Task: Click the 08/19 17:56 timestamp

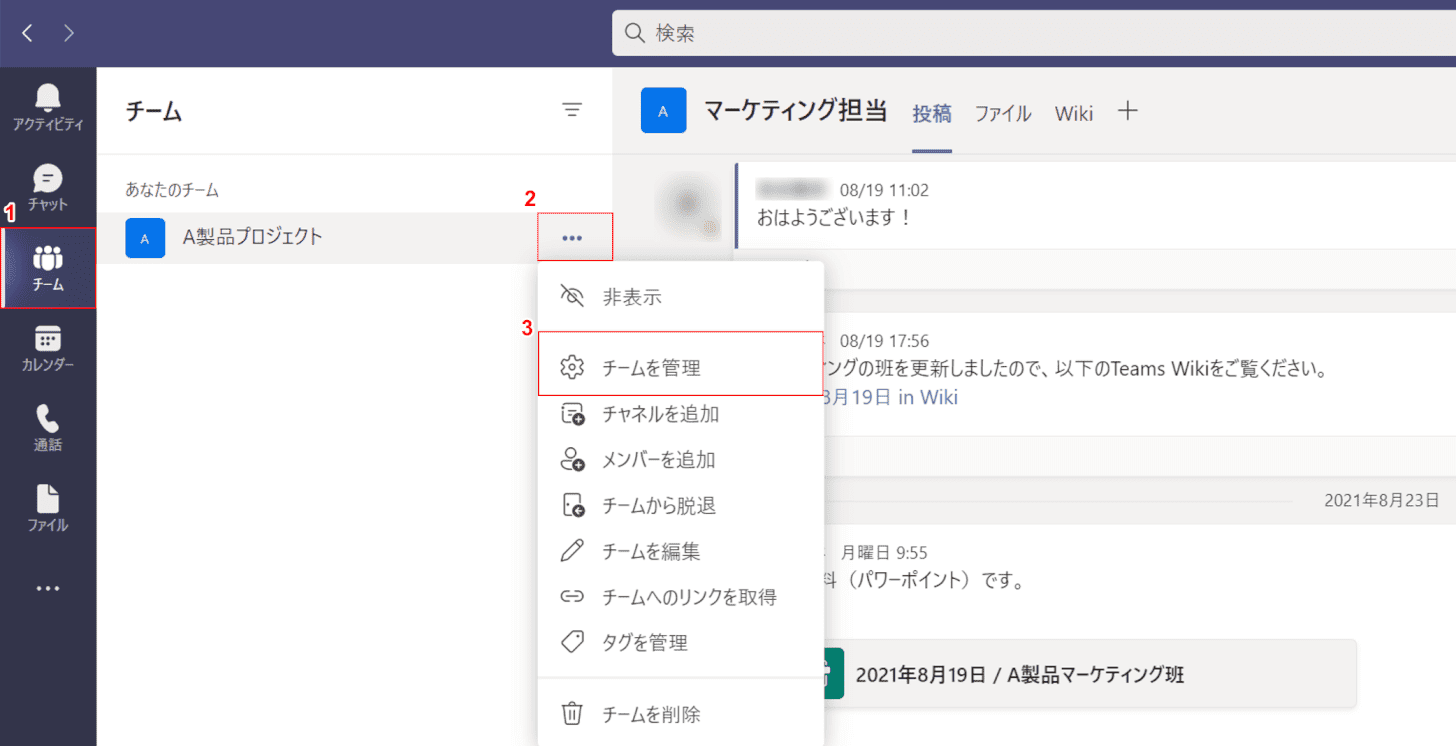Action: pos(884,341)
